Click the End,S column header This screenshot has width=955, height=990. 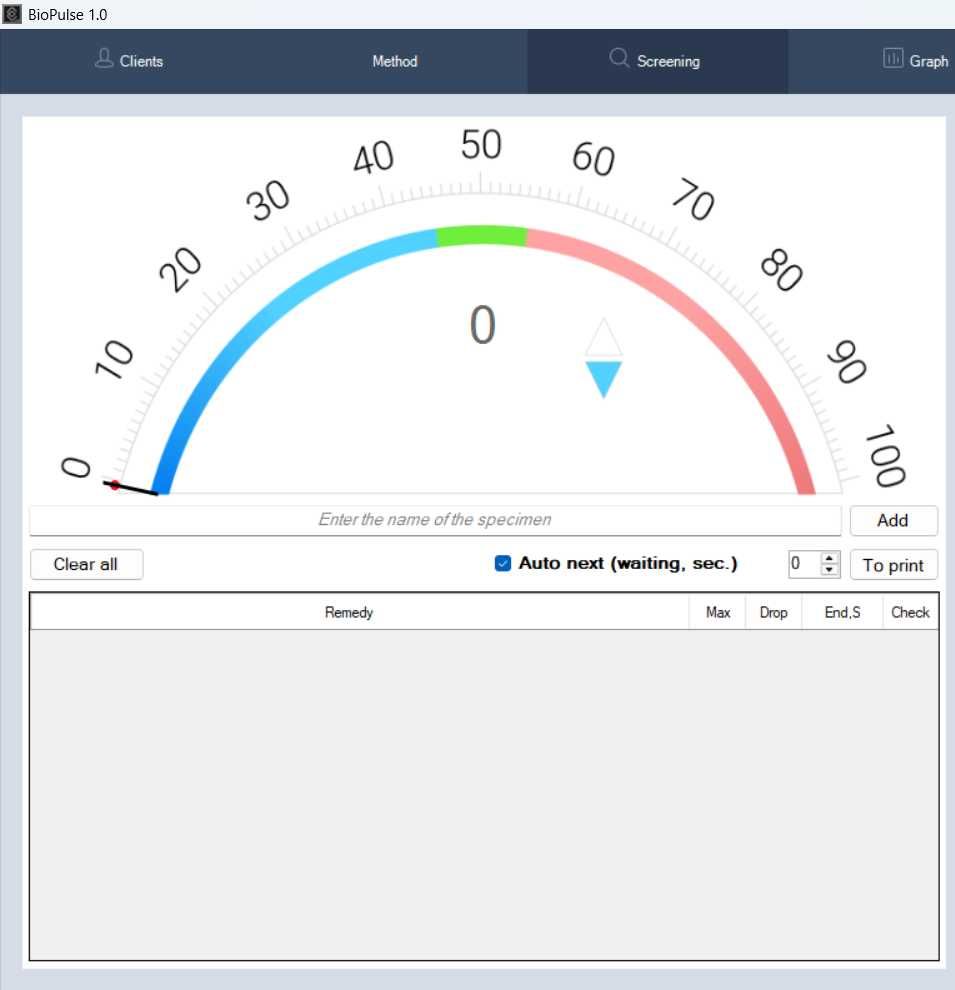pos(842,612)
